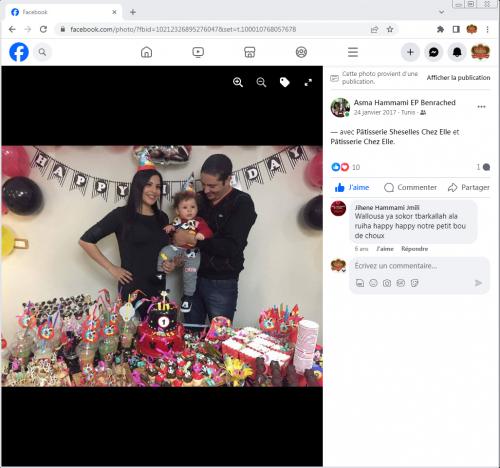Bookmark this page with the star
This screenshot has height=468, width=500.
point(390,29)
